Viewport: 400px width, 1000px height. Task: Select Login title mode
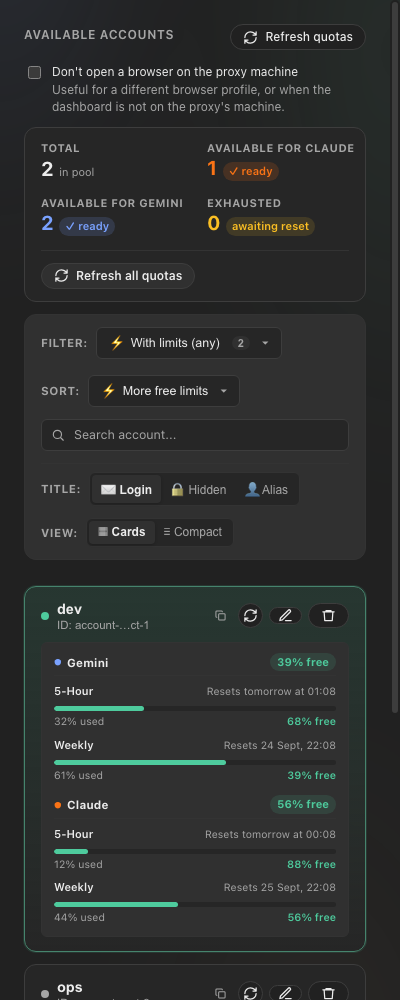coord(126,490)
